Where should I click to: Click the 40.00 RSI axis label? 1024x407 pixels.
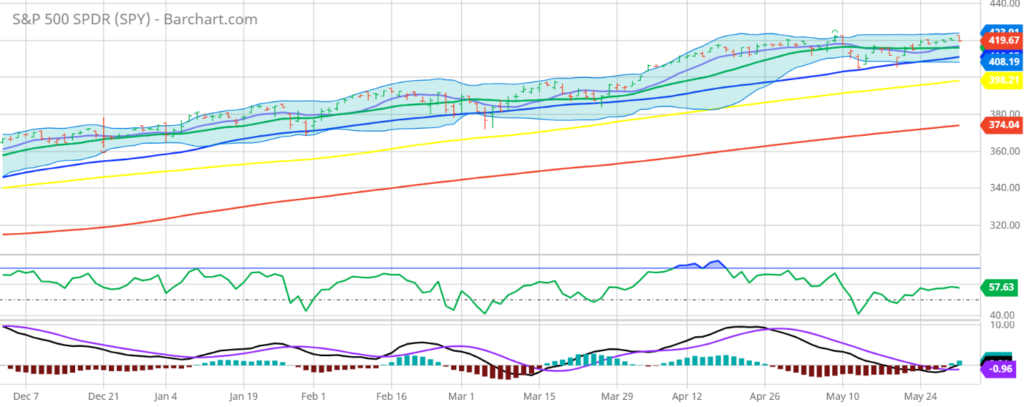1003,314
